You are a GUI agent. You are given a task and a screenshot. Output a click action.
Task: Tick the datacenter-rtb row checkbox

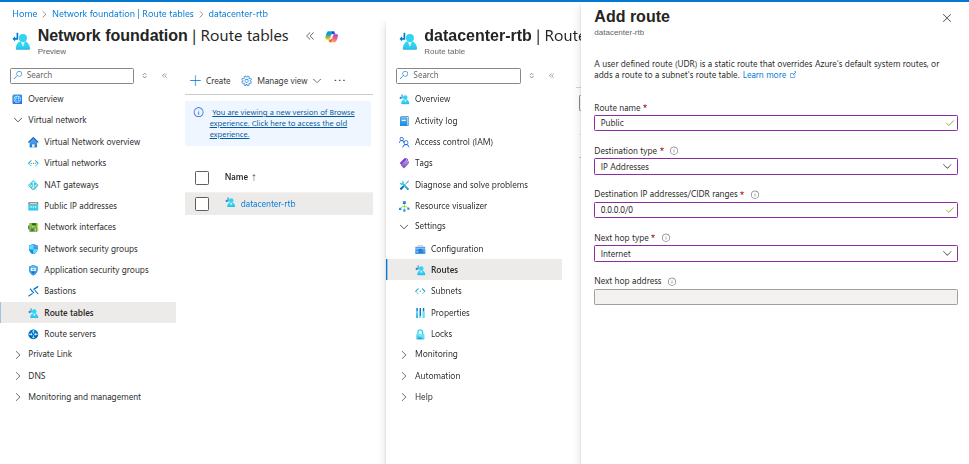pos(202,204)
